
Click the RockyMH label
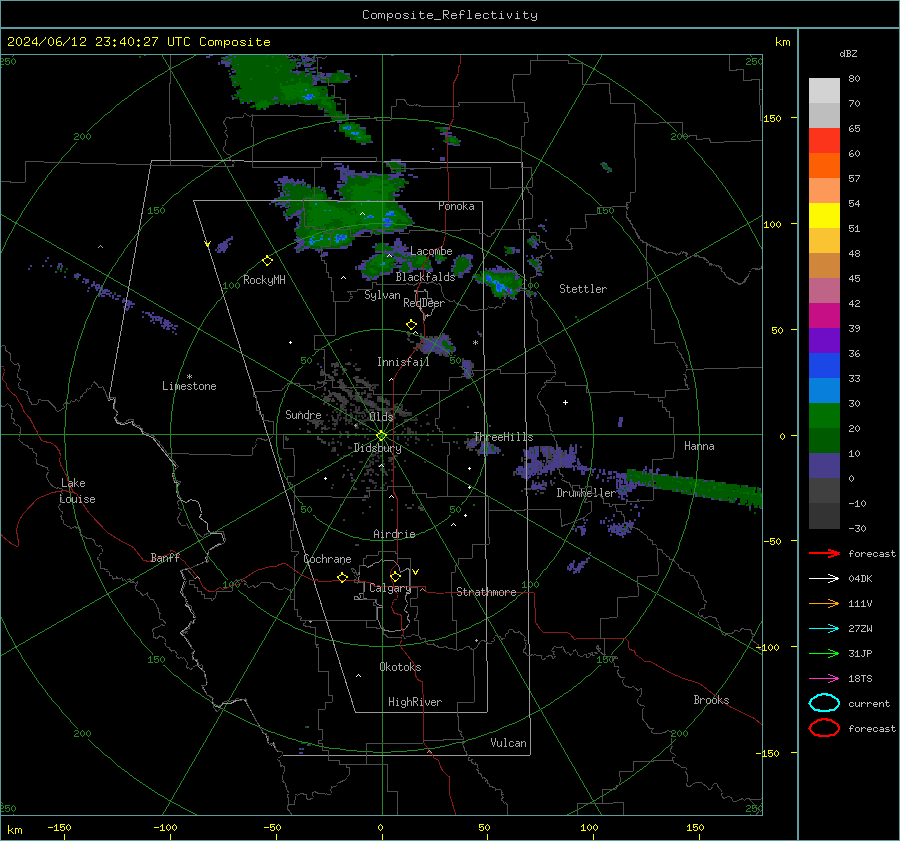(264, 280)
